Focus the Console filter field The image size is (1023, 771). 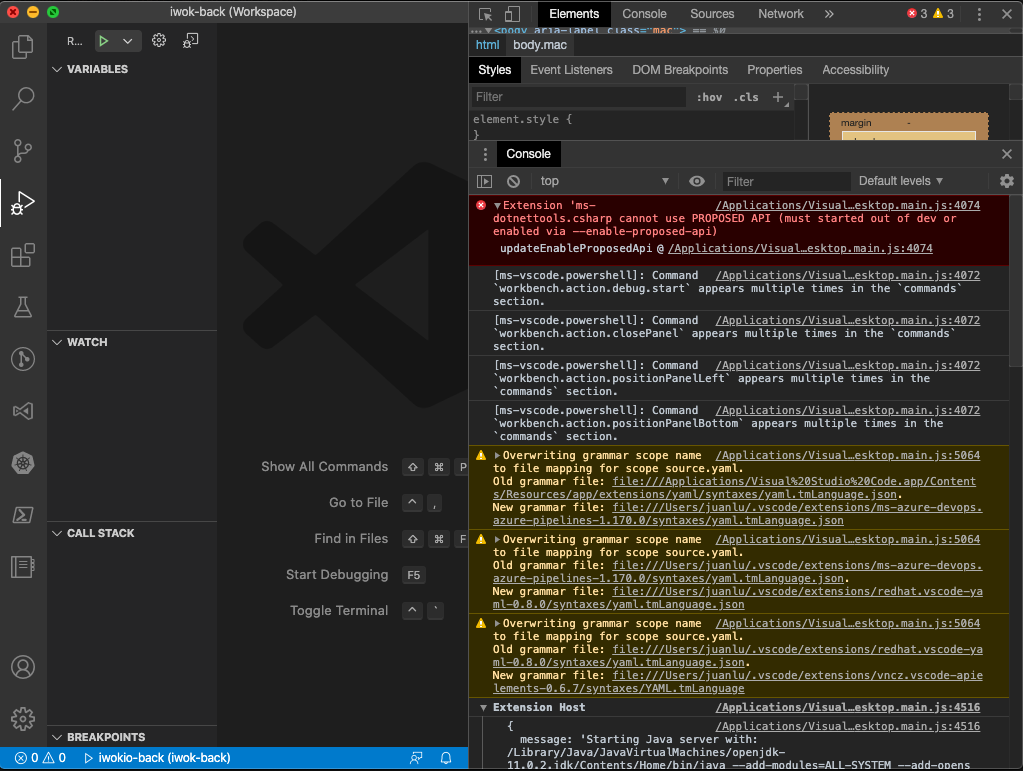(786, 181)
